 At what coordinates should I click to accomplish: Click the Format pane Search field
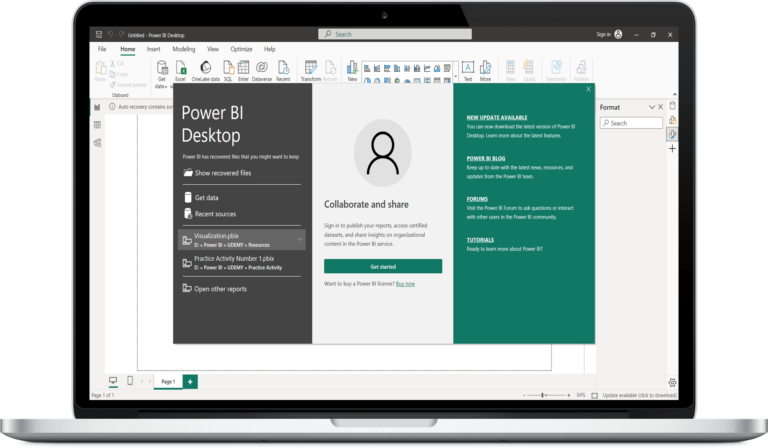point(631,123)
